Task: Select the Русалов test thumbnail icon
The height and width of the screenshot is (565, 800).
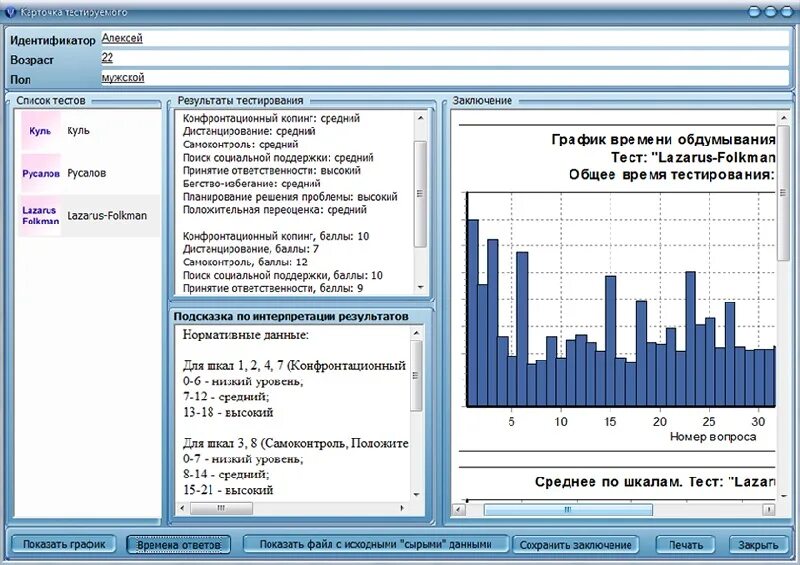Action: (x=41, y=173)
